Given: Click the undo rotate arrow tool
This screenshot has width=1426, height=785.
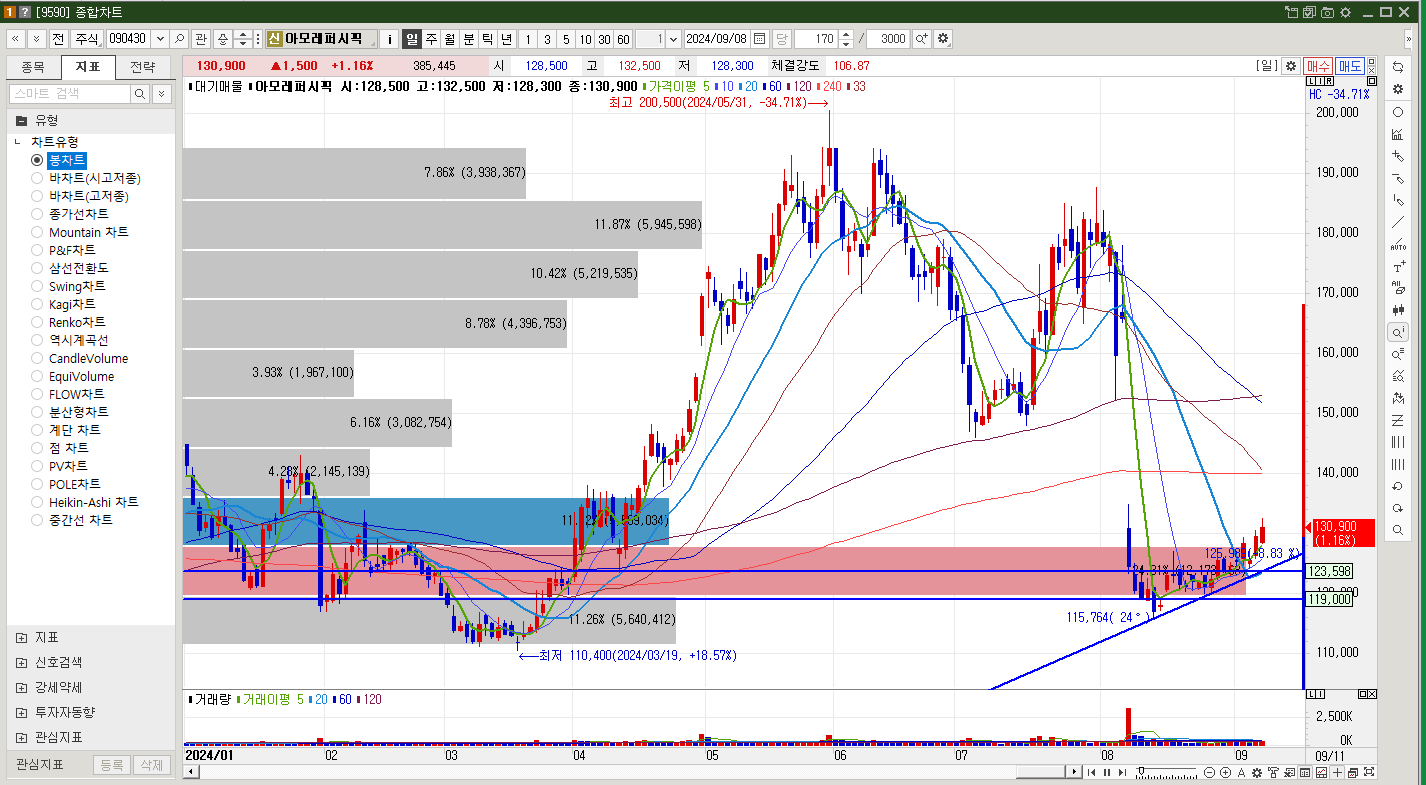Looking at the screenshot, I should point(1398,486).
